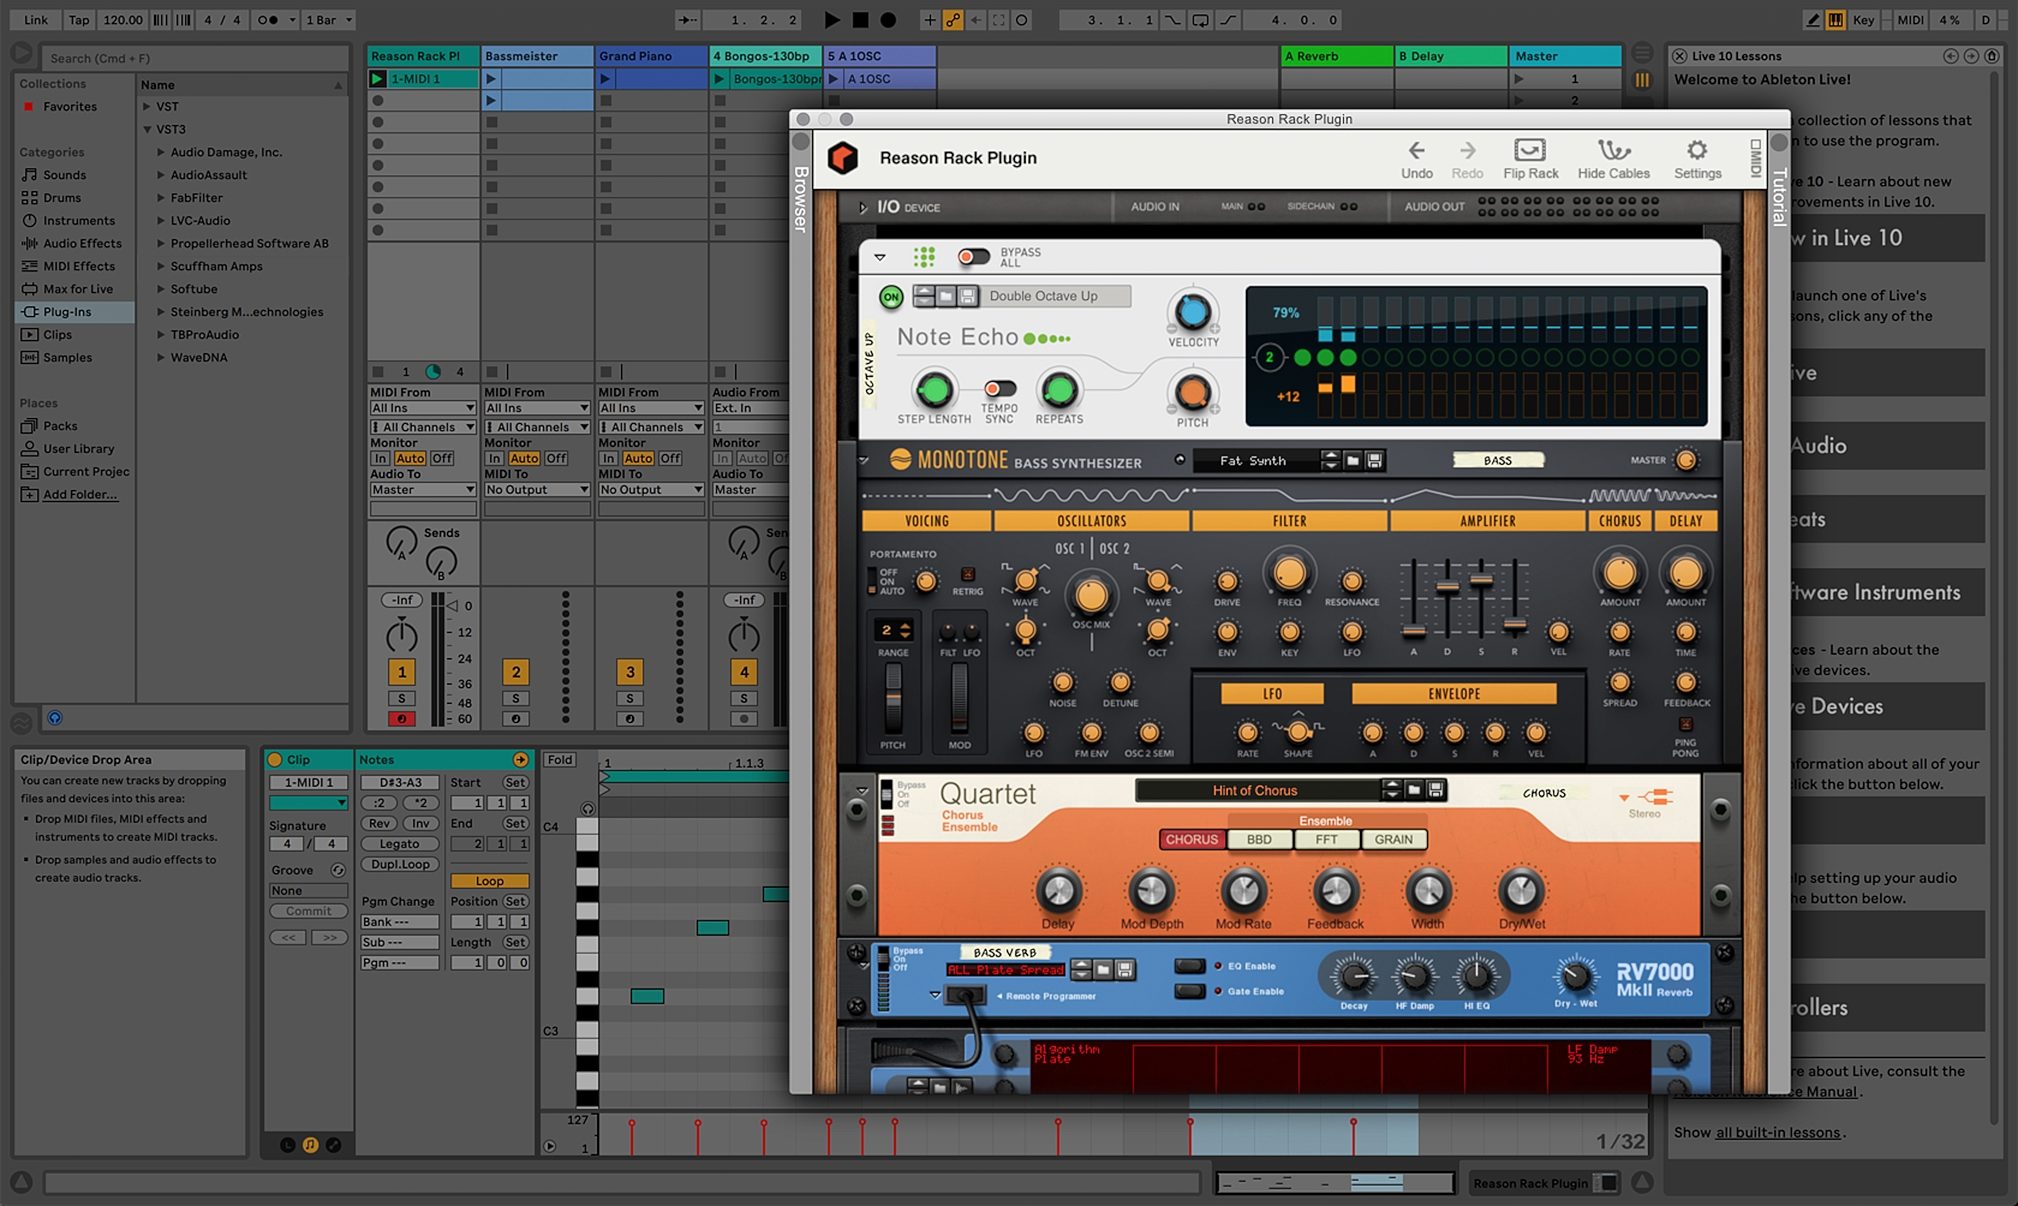Open the 1 Bar quantization dropdown
2018x1206 pixels.
point(329,19)
